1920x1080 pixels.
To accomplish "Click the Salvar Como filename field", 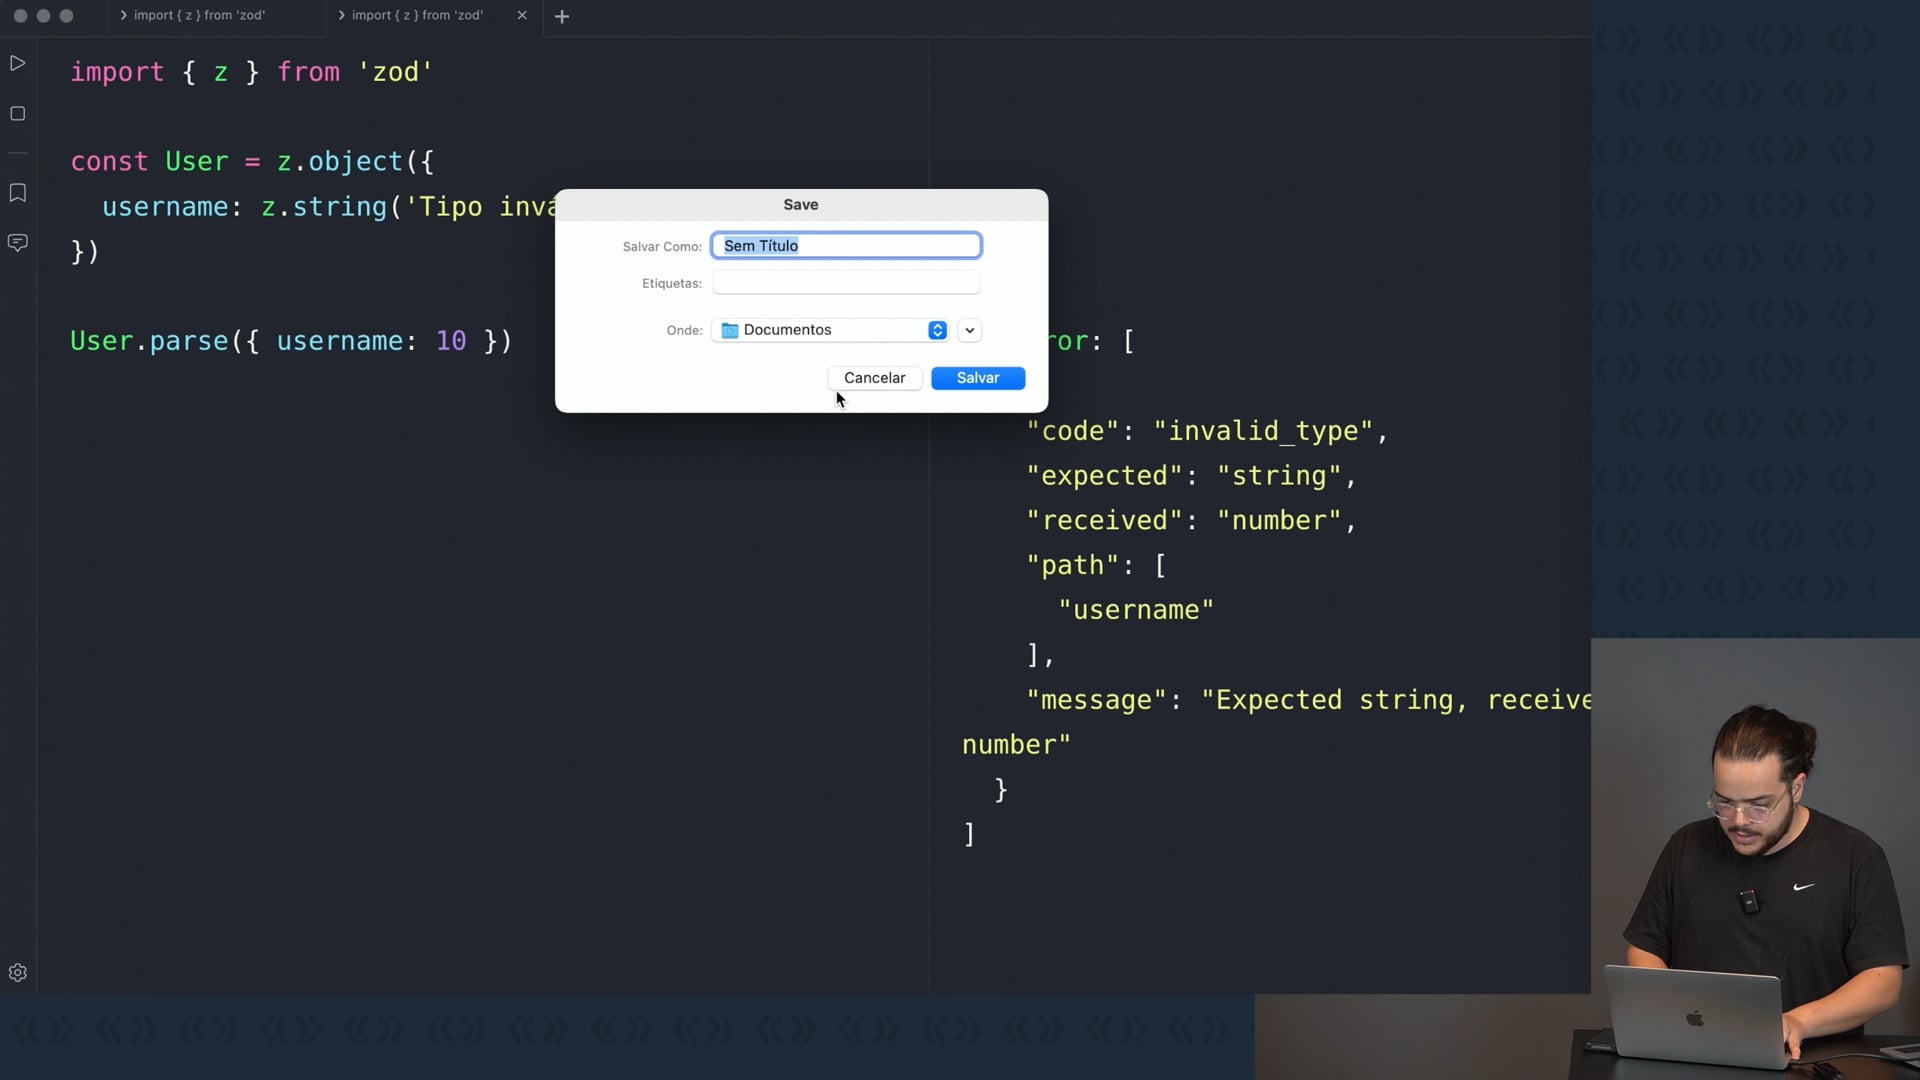I will (846, 246).
